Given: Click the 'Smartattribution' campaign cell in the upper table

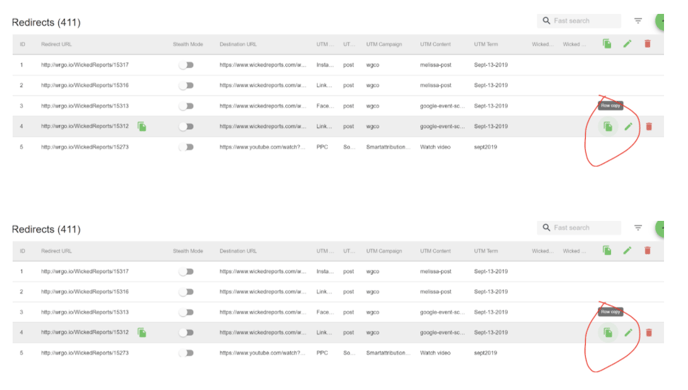Looking at the screenshot, I should pos(388,147).
